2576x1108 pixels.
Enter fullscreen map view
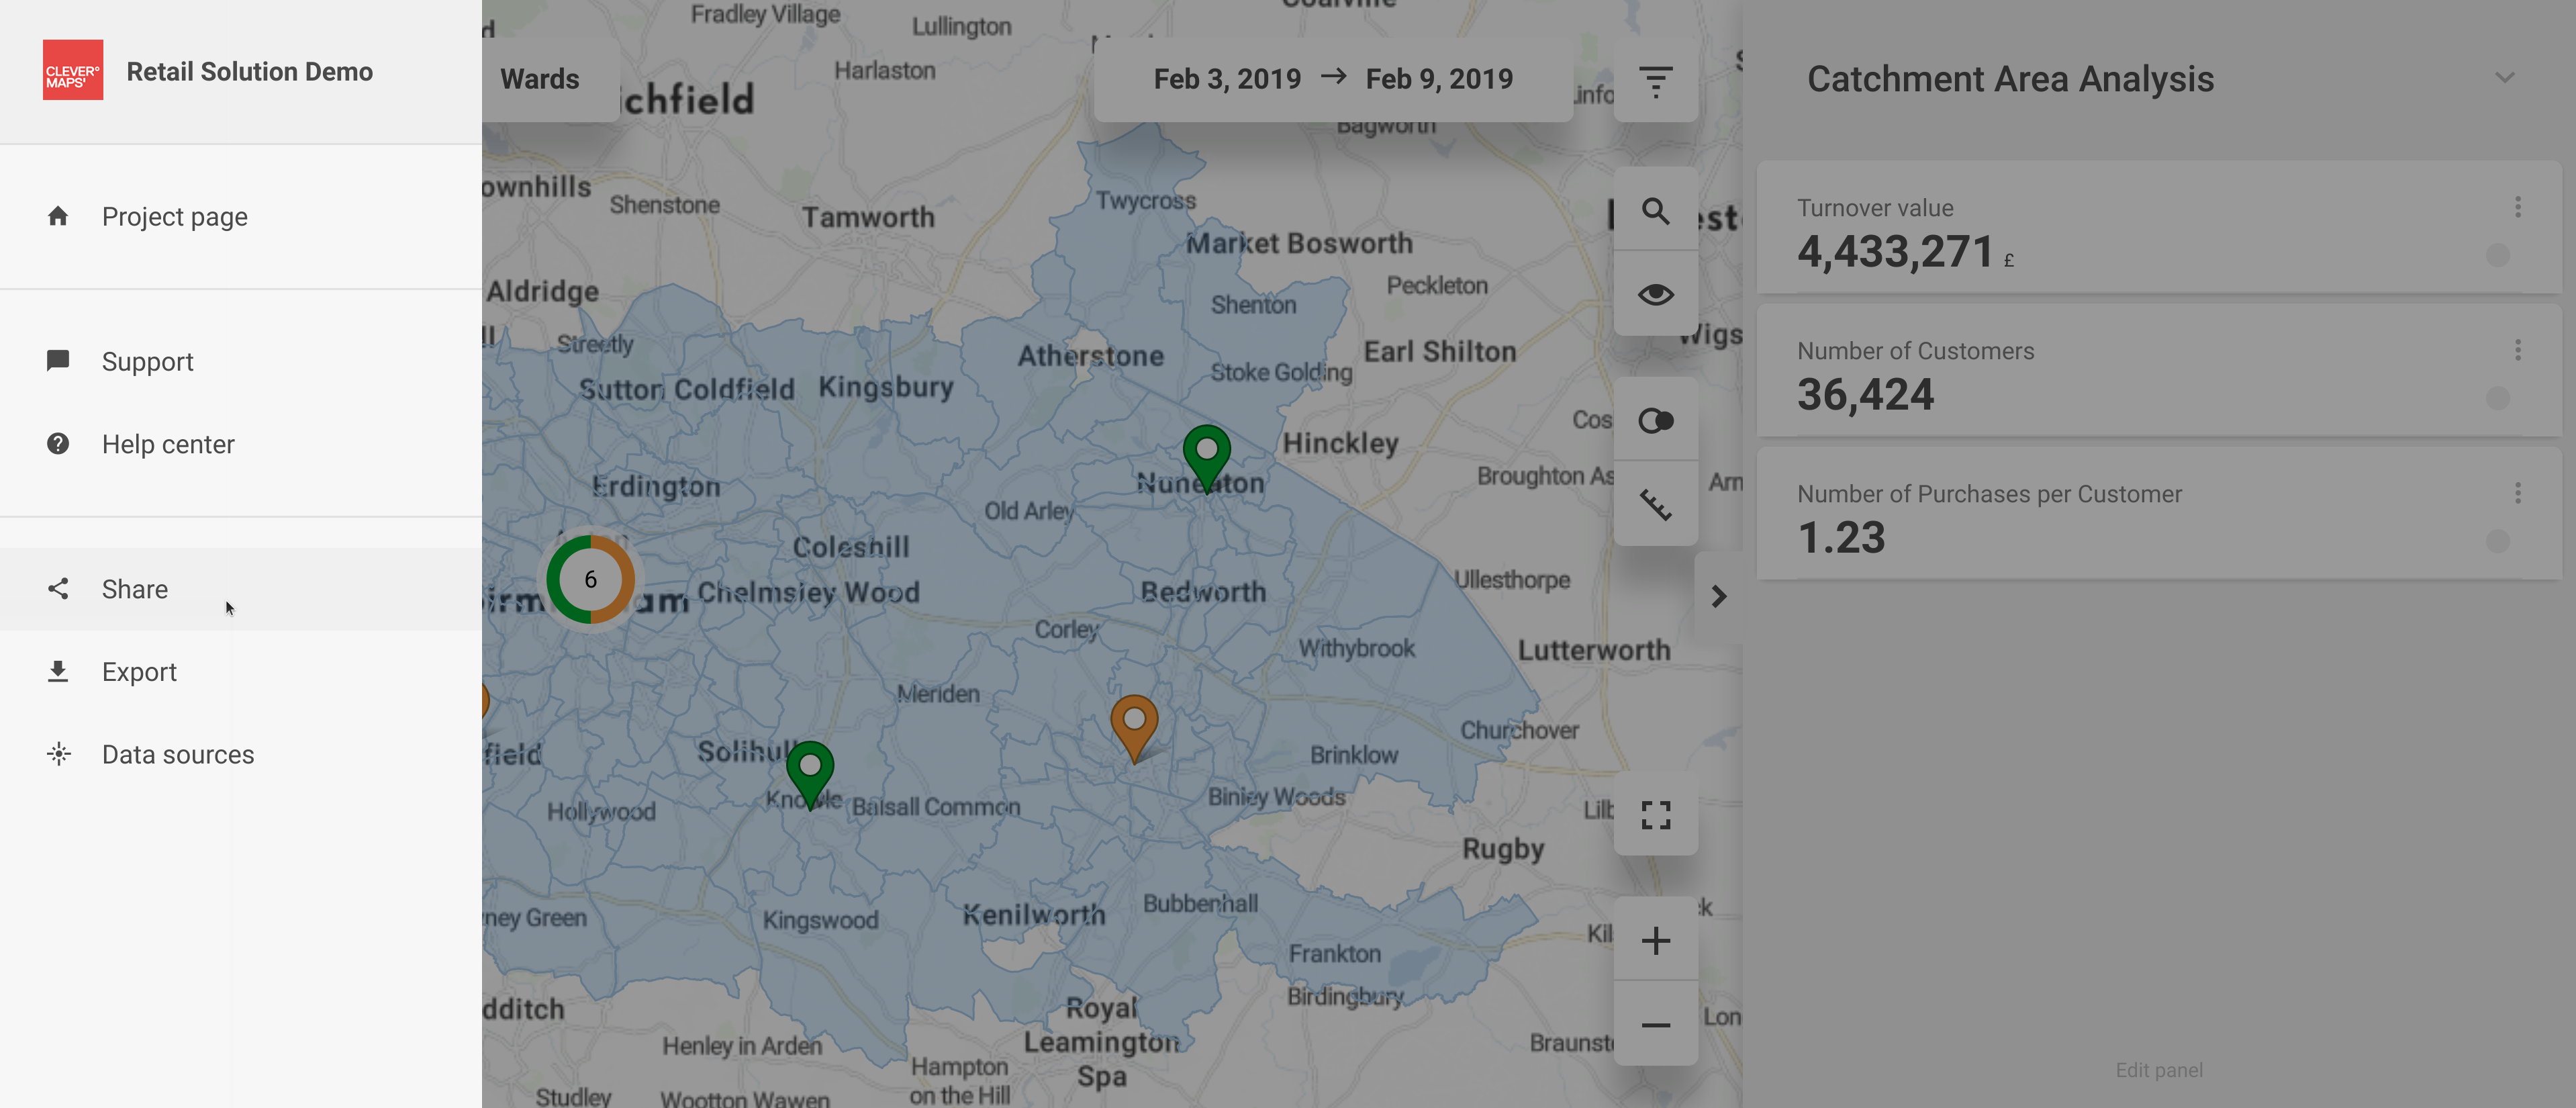click(x=1655, y=815)
